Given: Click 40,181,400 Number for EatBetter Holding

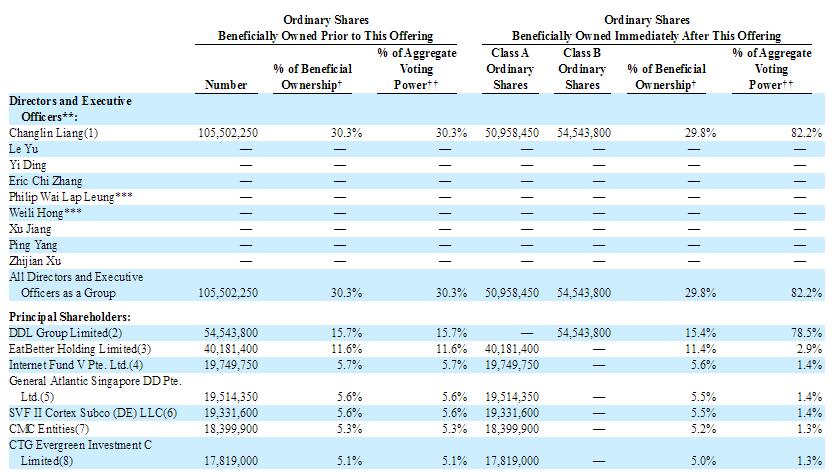Looking at the screenshot, I should click(231, 349).
